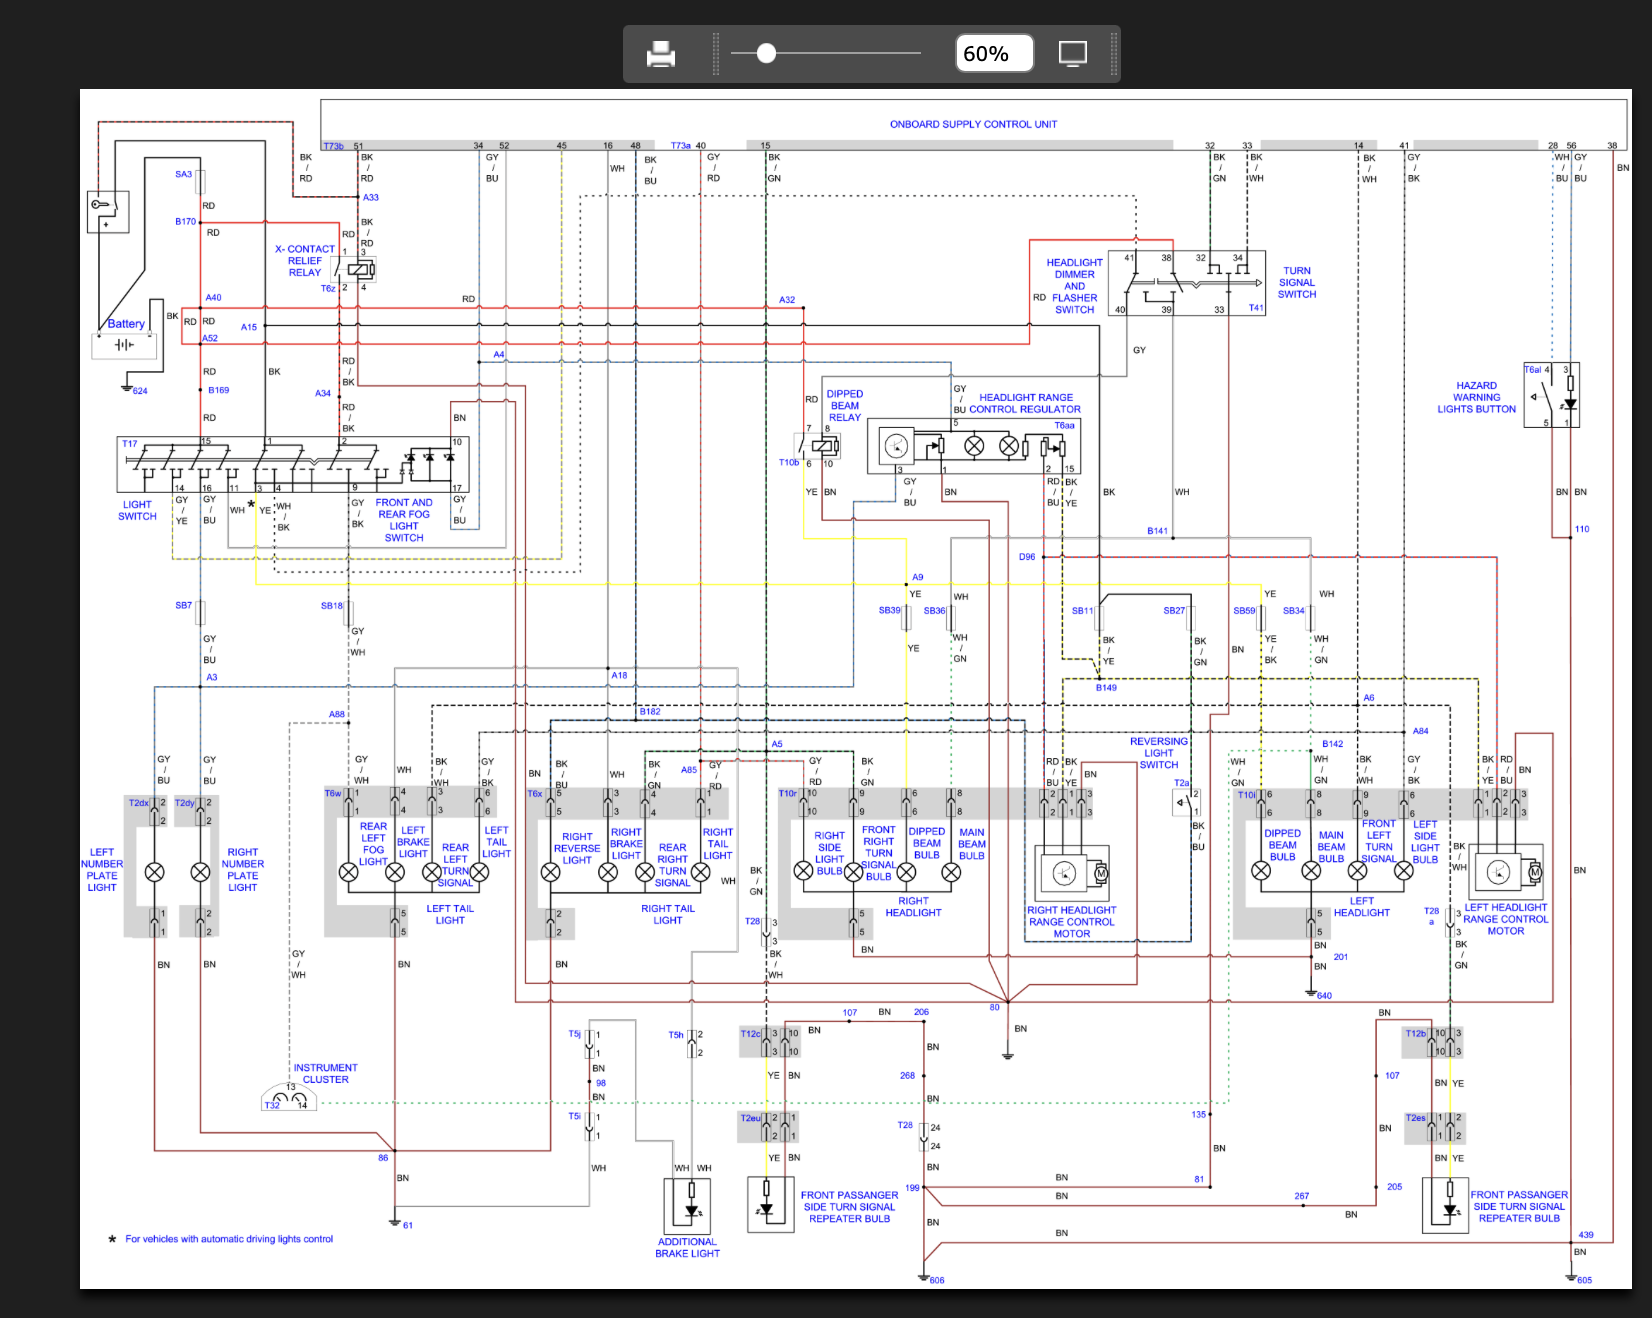Image resolution: width=1652 pixels, height=1318 pixels.
Task: Click the left drag grip of the toolbar
Action: [x=716, y=54]
